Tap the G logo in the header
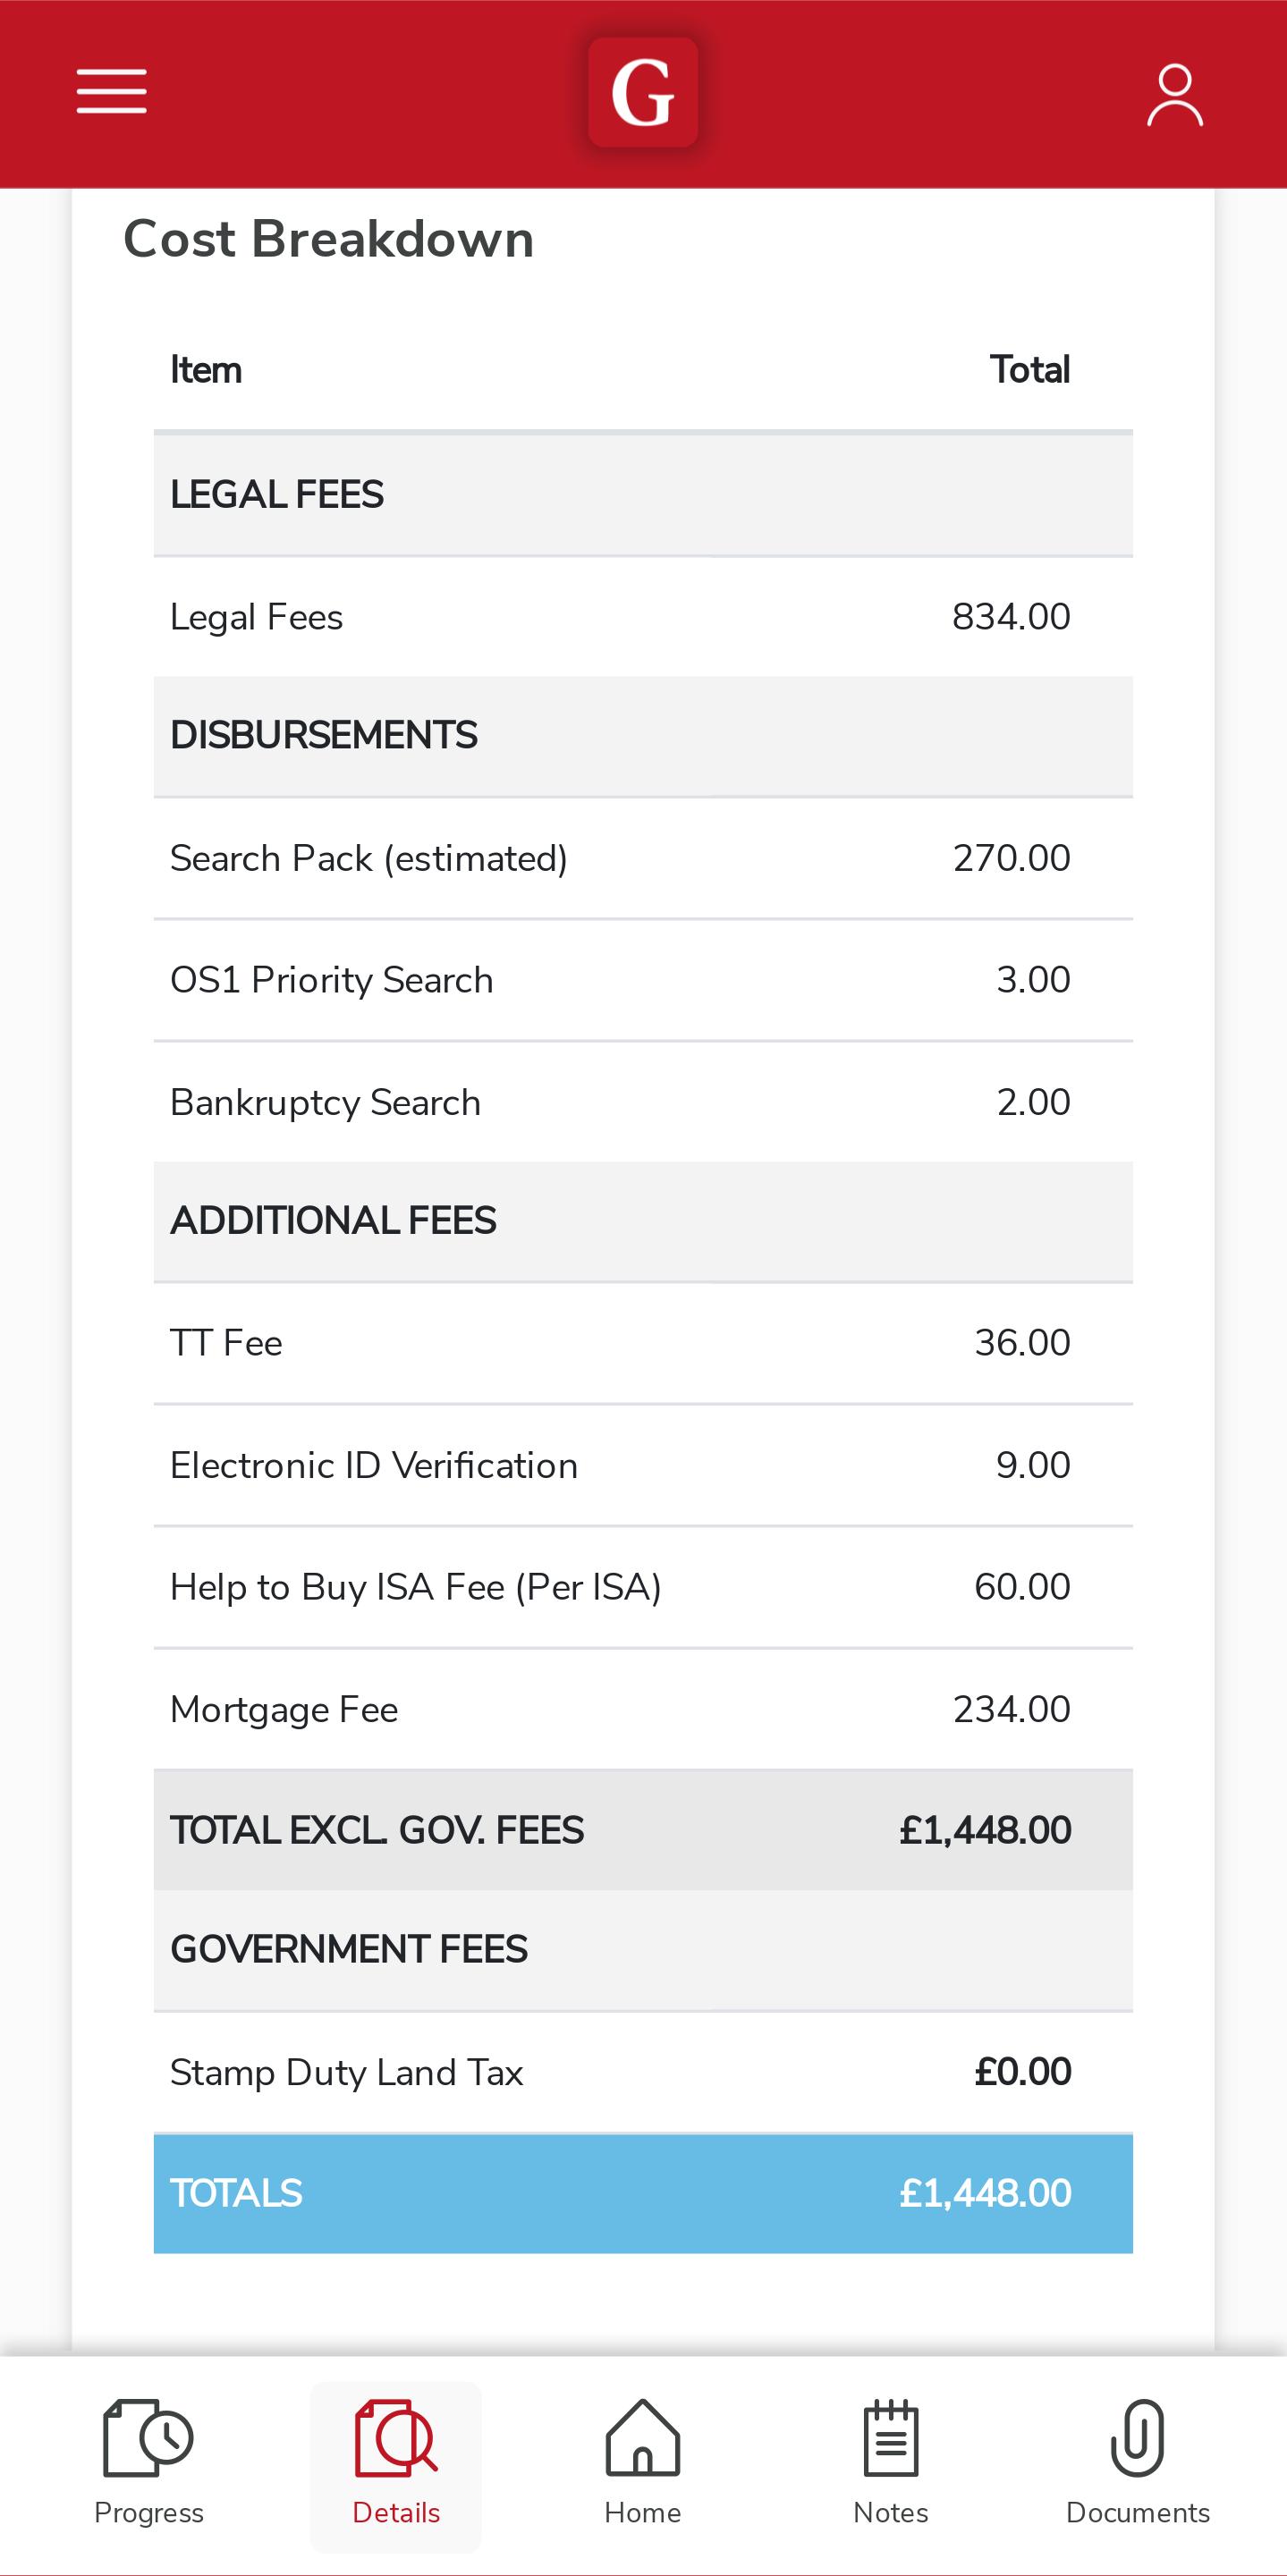Image resolution: width=1287 pixels, height=2576 pixels. 643,93
